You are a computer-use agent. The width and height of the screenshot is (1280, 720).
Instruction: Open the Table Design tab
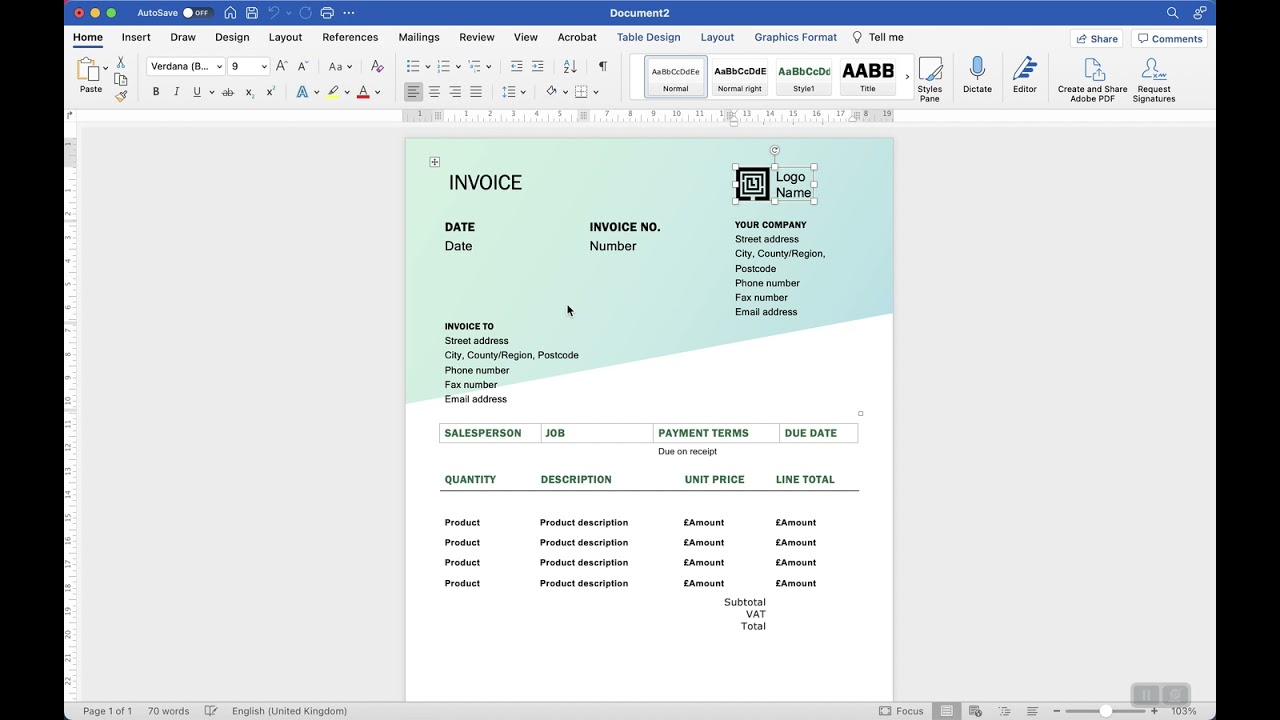coord(648,37)
